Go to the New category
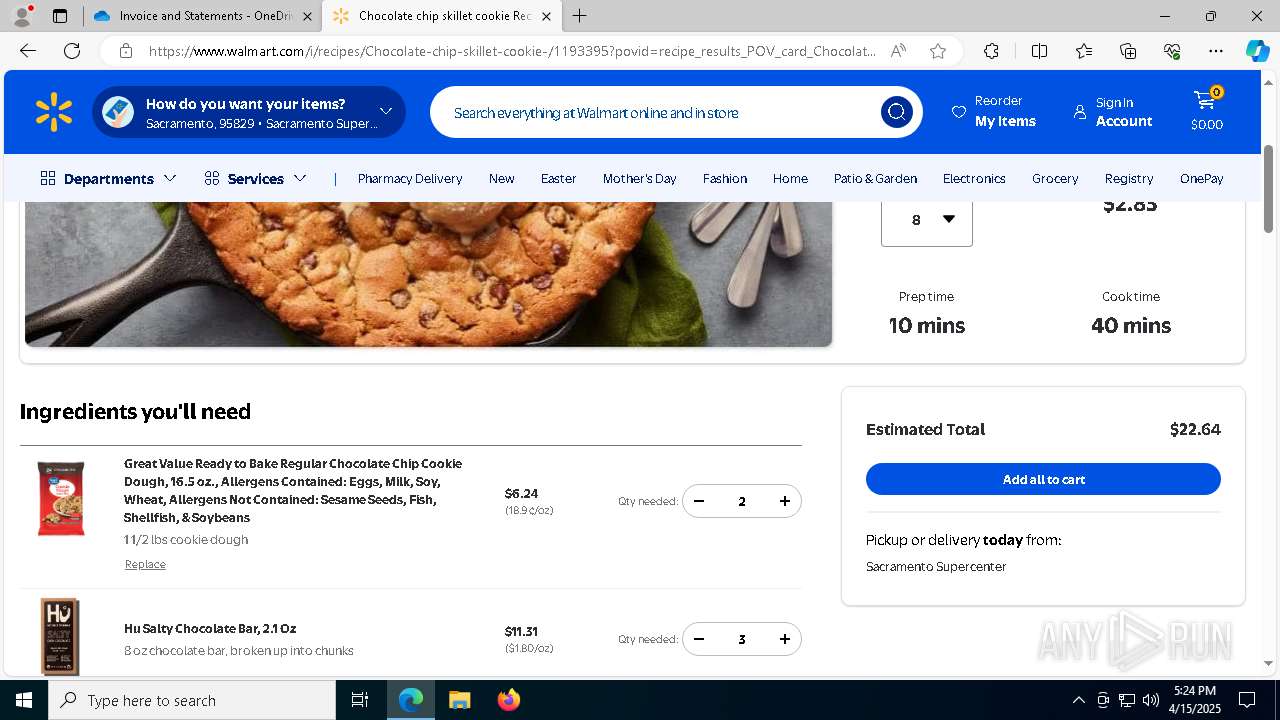This screenshot has height=720, width=1280. (x=501, y=178)
